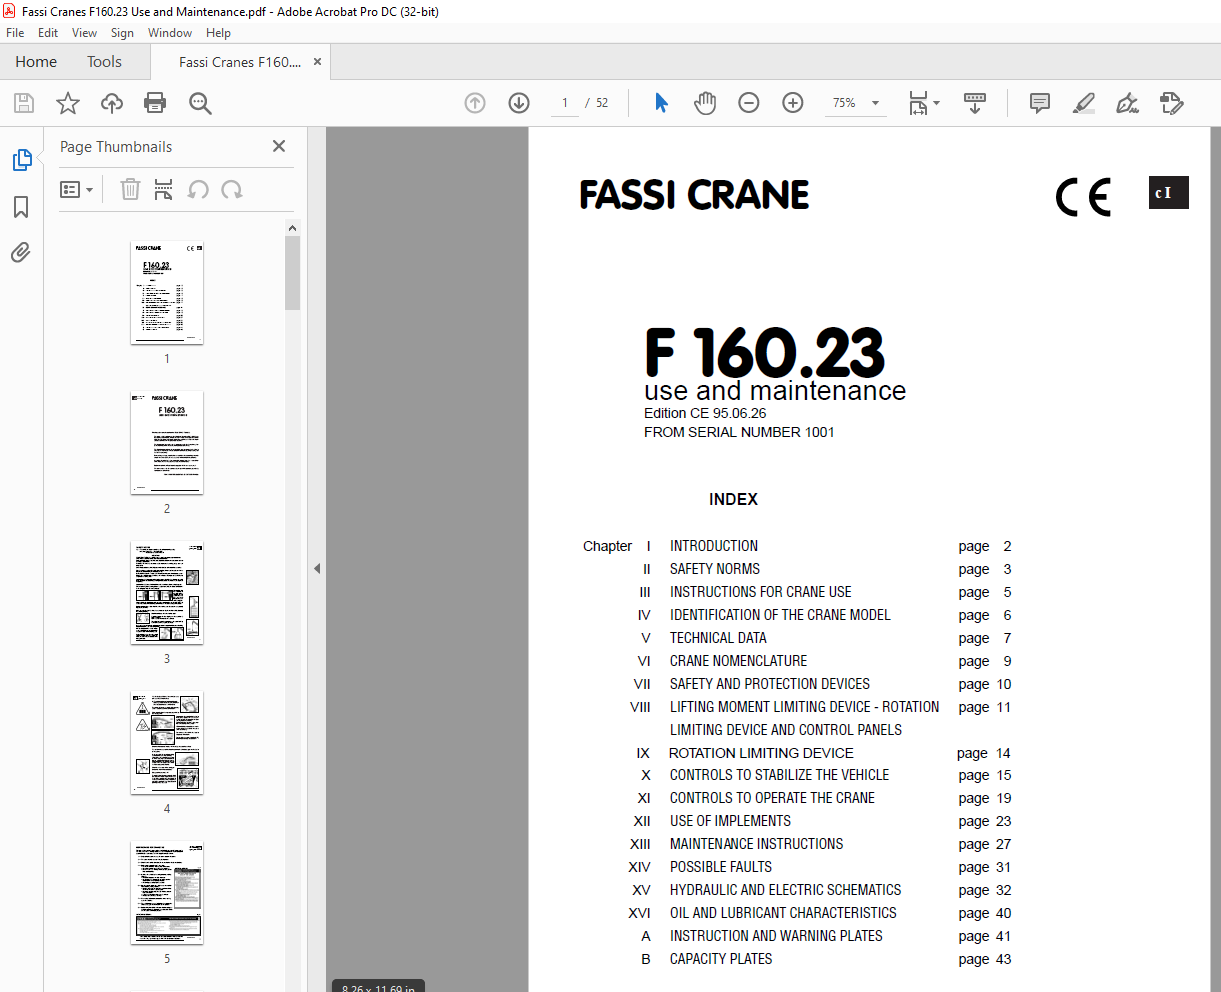This screenshot has height=992, width=1221.
Task: Add document to starred files
Action: point(68,103)
